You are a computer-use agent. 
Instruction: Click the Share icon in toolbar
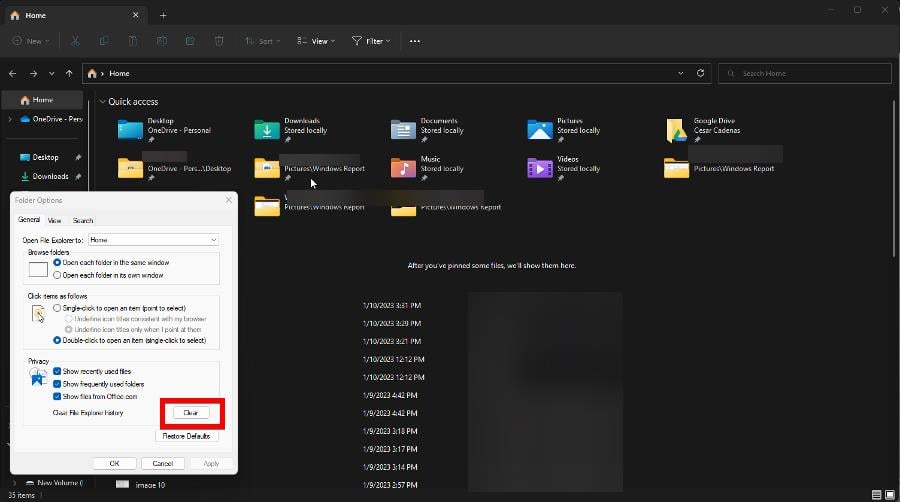190,41
